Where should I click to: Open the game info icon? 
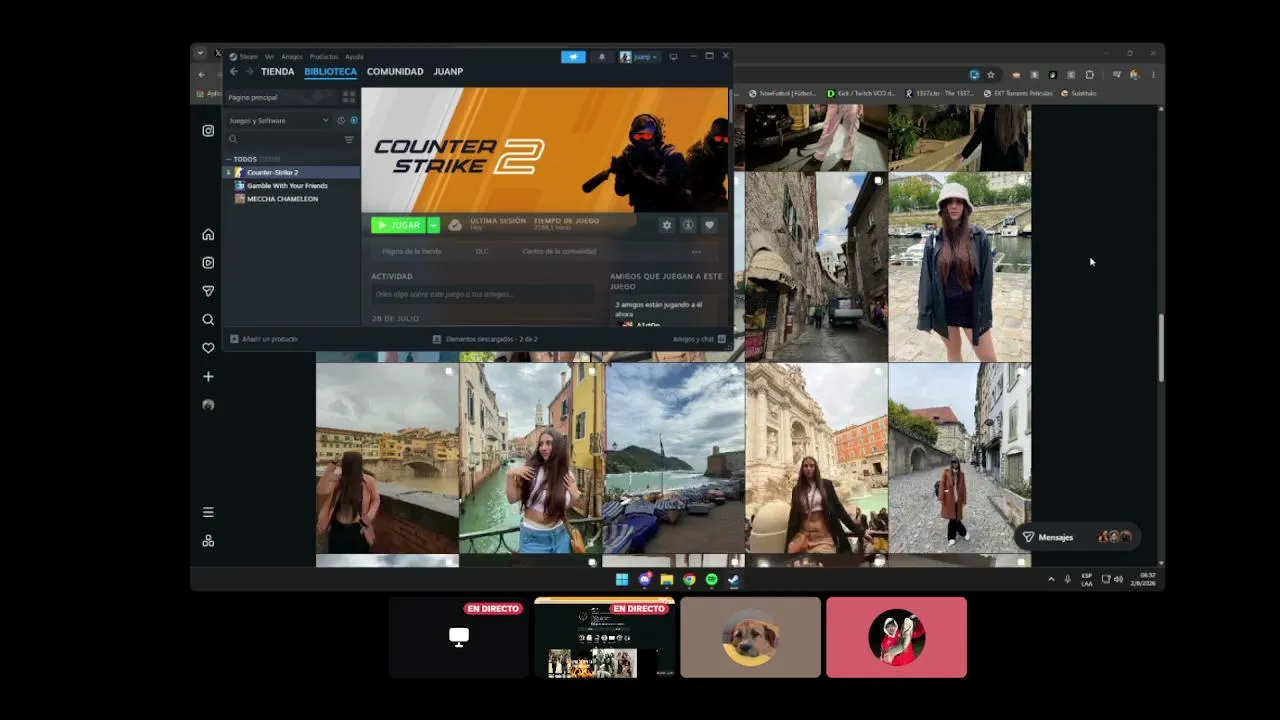[688, 225]
